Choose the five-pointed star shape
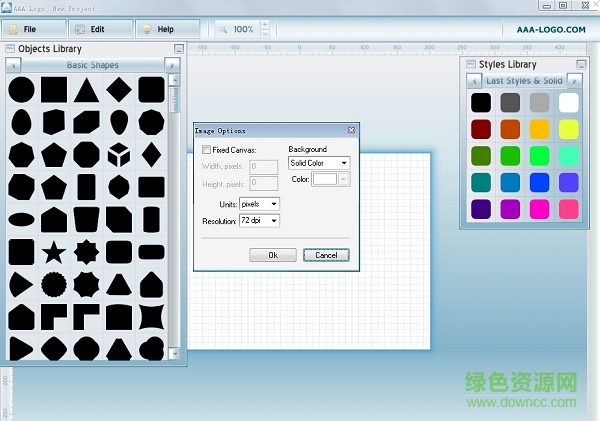600x421 pixels. [54, 250]
